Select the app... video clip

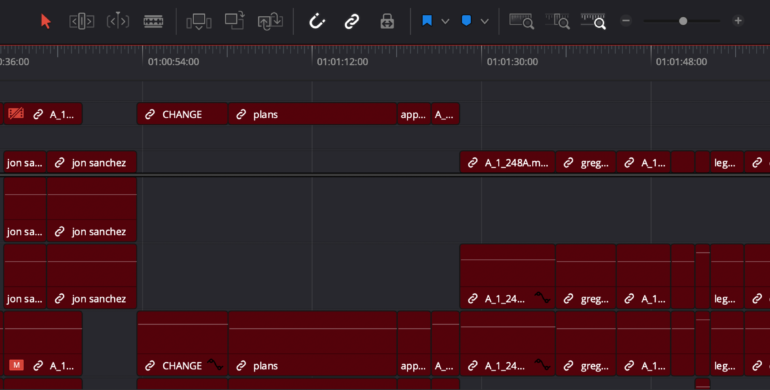coord(413,114)
